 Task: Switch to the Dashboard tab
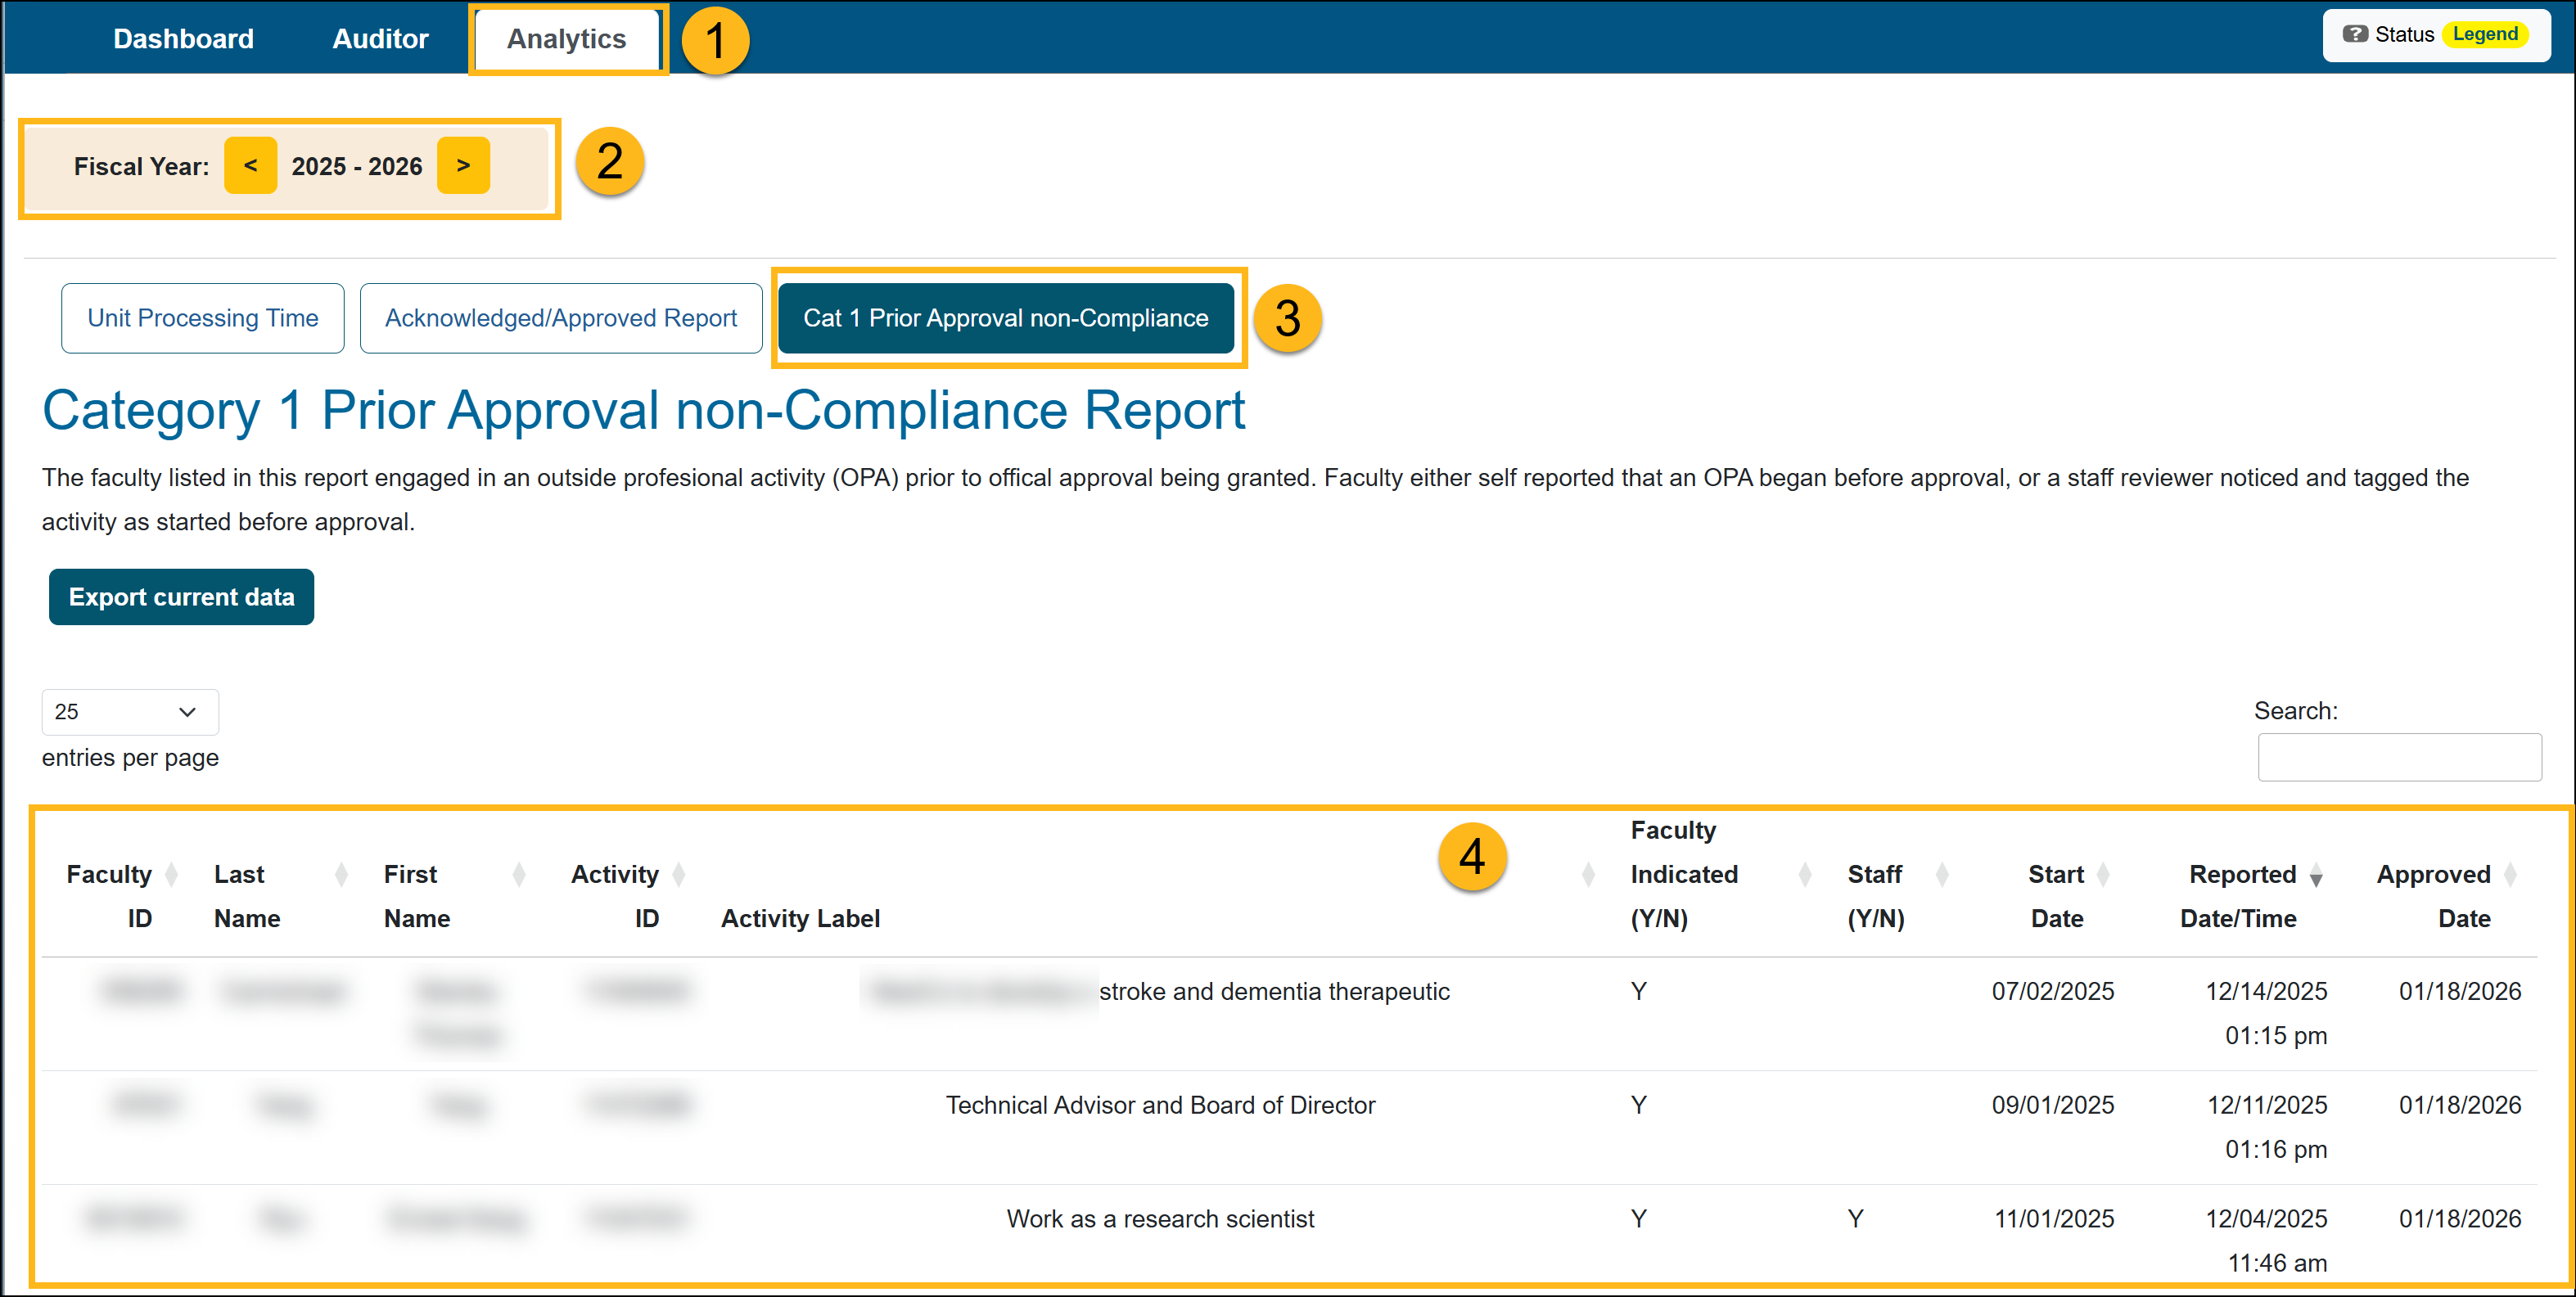click(x=183, y=38)
